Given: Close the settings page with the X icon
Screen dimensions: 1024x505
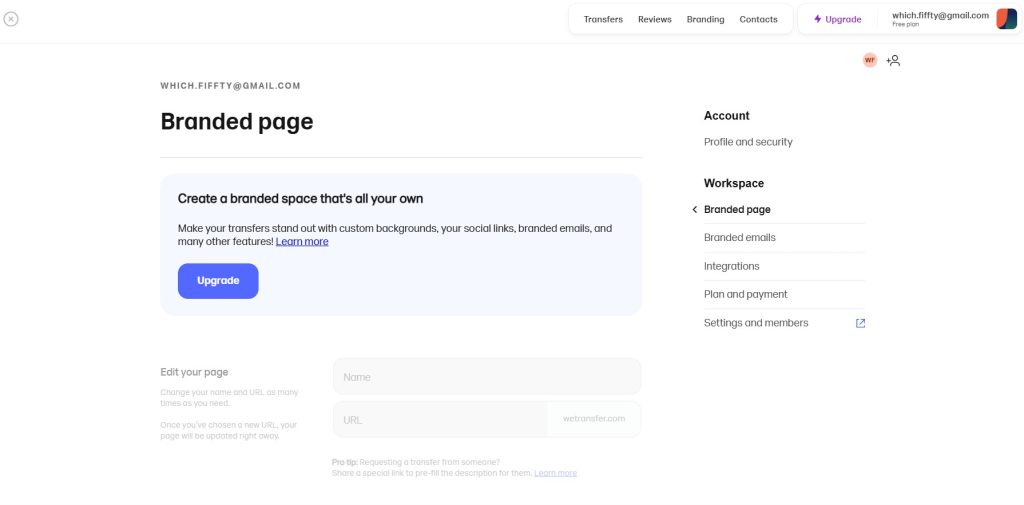Looking at the screenshot, I should point(10,19).
